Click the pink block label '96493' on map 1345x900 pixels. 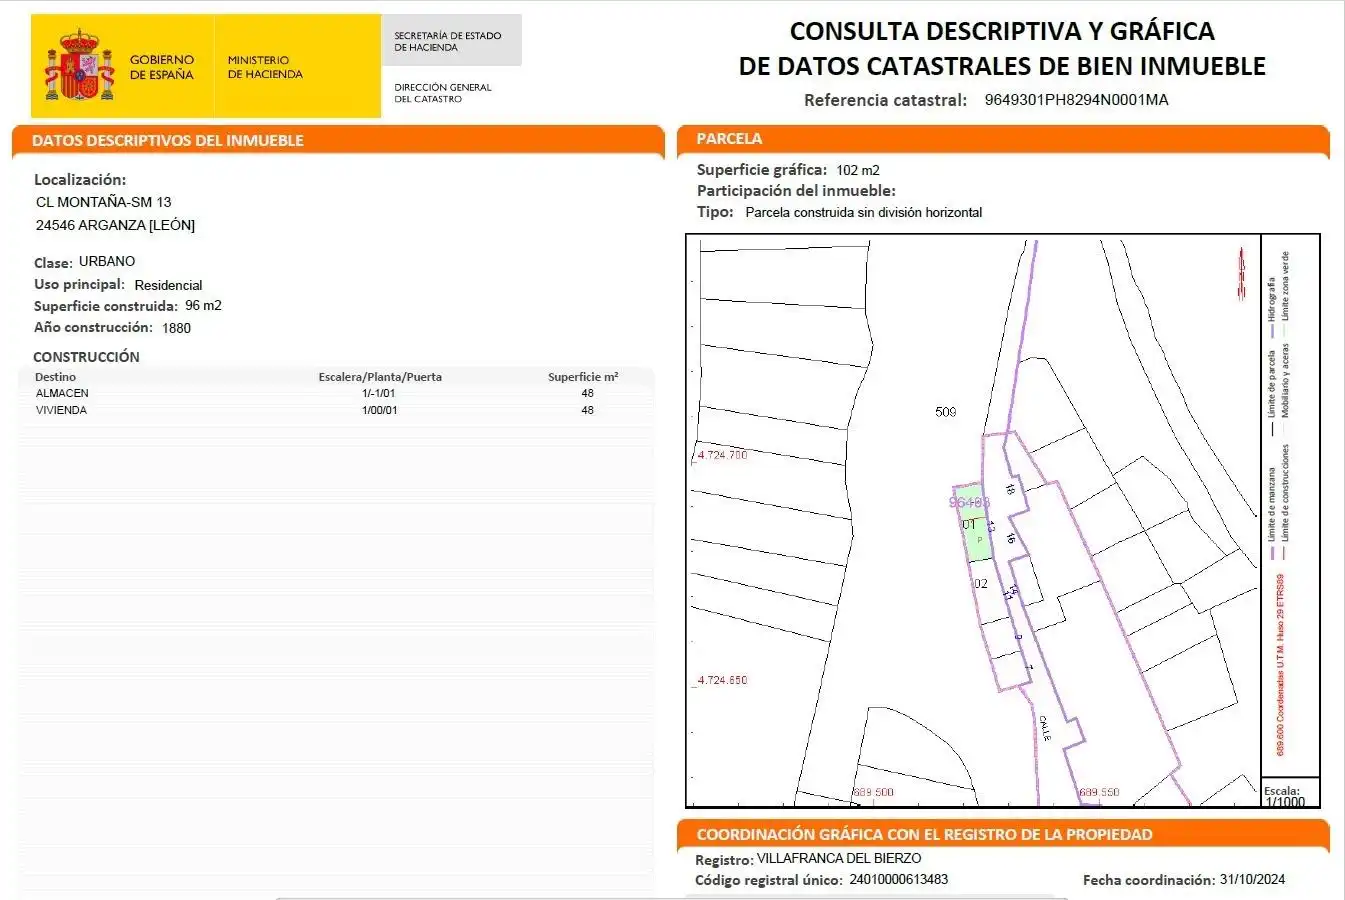969,502
